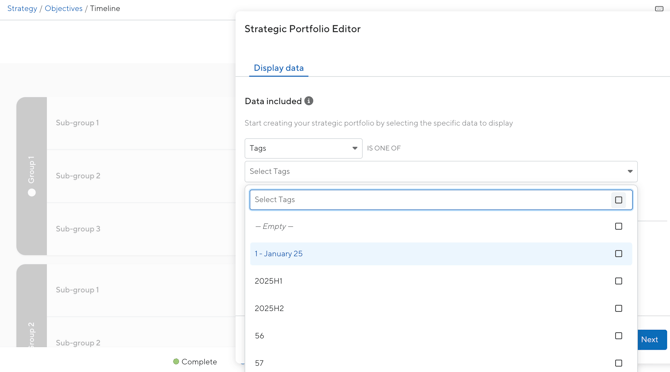
Task: Click Sub-group 2 under Group 1
Action: point(78,176)
